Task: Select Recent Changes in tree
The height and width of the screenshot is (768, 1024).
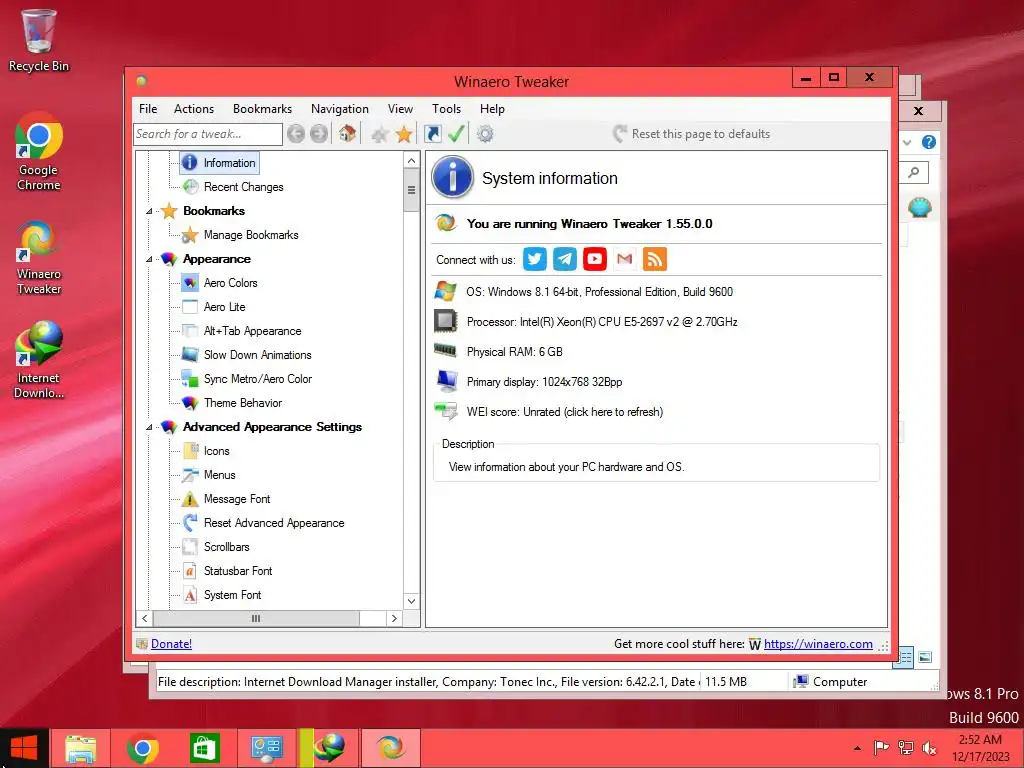Action: [244, 187]
